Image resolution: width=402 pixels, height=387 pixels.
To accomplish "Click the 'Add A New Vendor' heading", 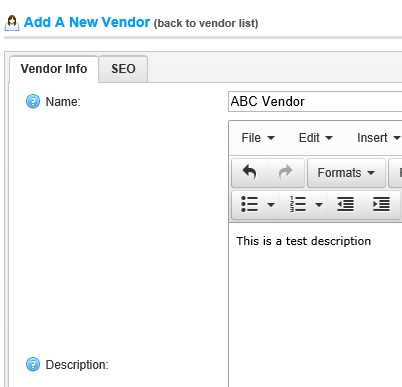I will [87, 22].
